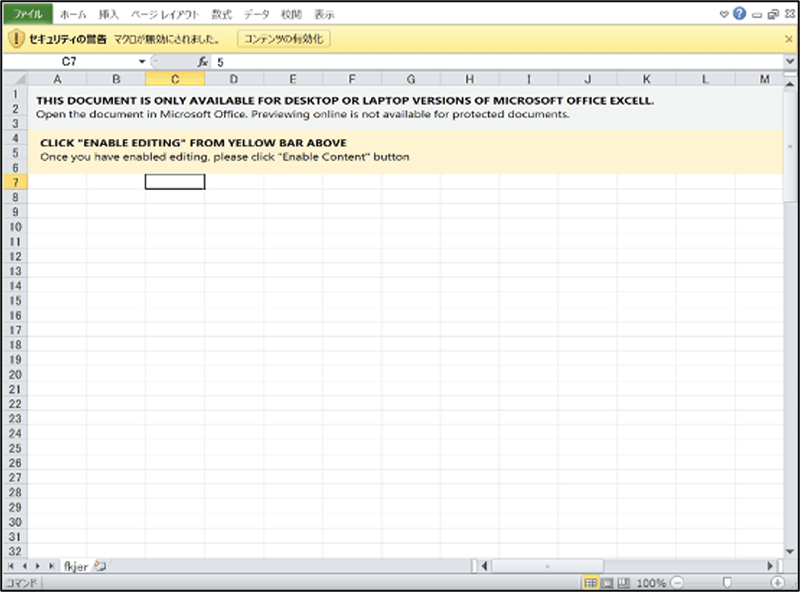800x592 pixels.
Task: Minimize the workbook window
Action: 757,15
